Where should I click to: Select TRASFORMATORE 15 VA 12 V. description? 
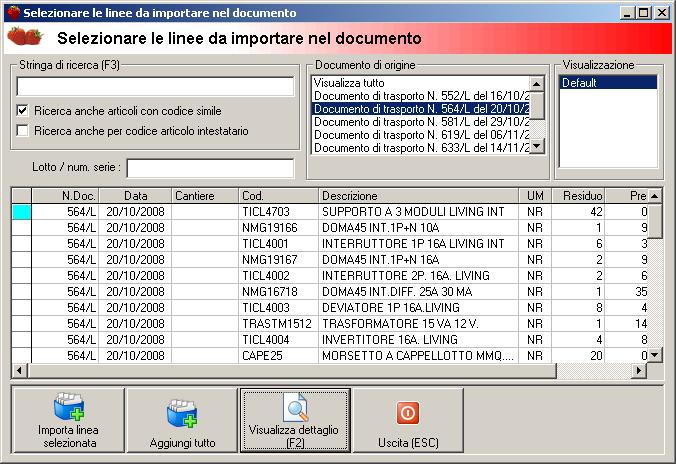[x=419, y=323]
